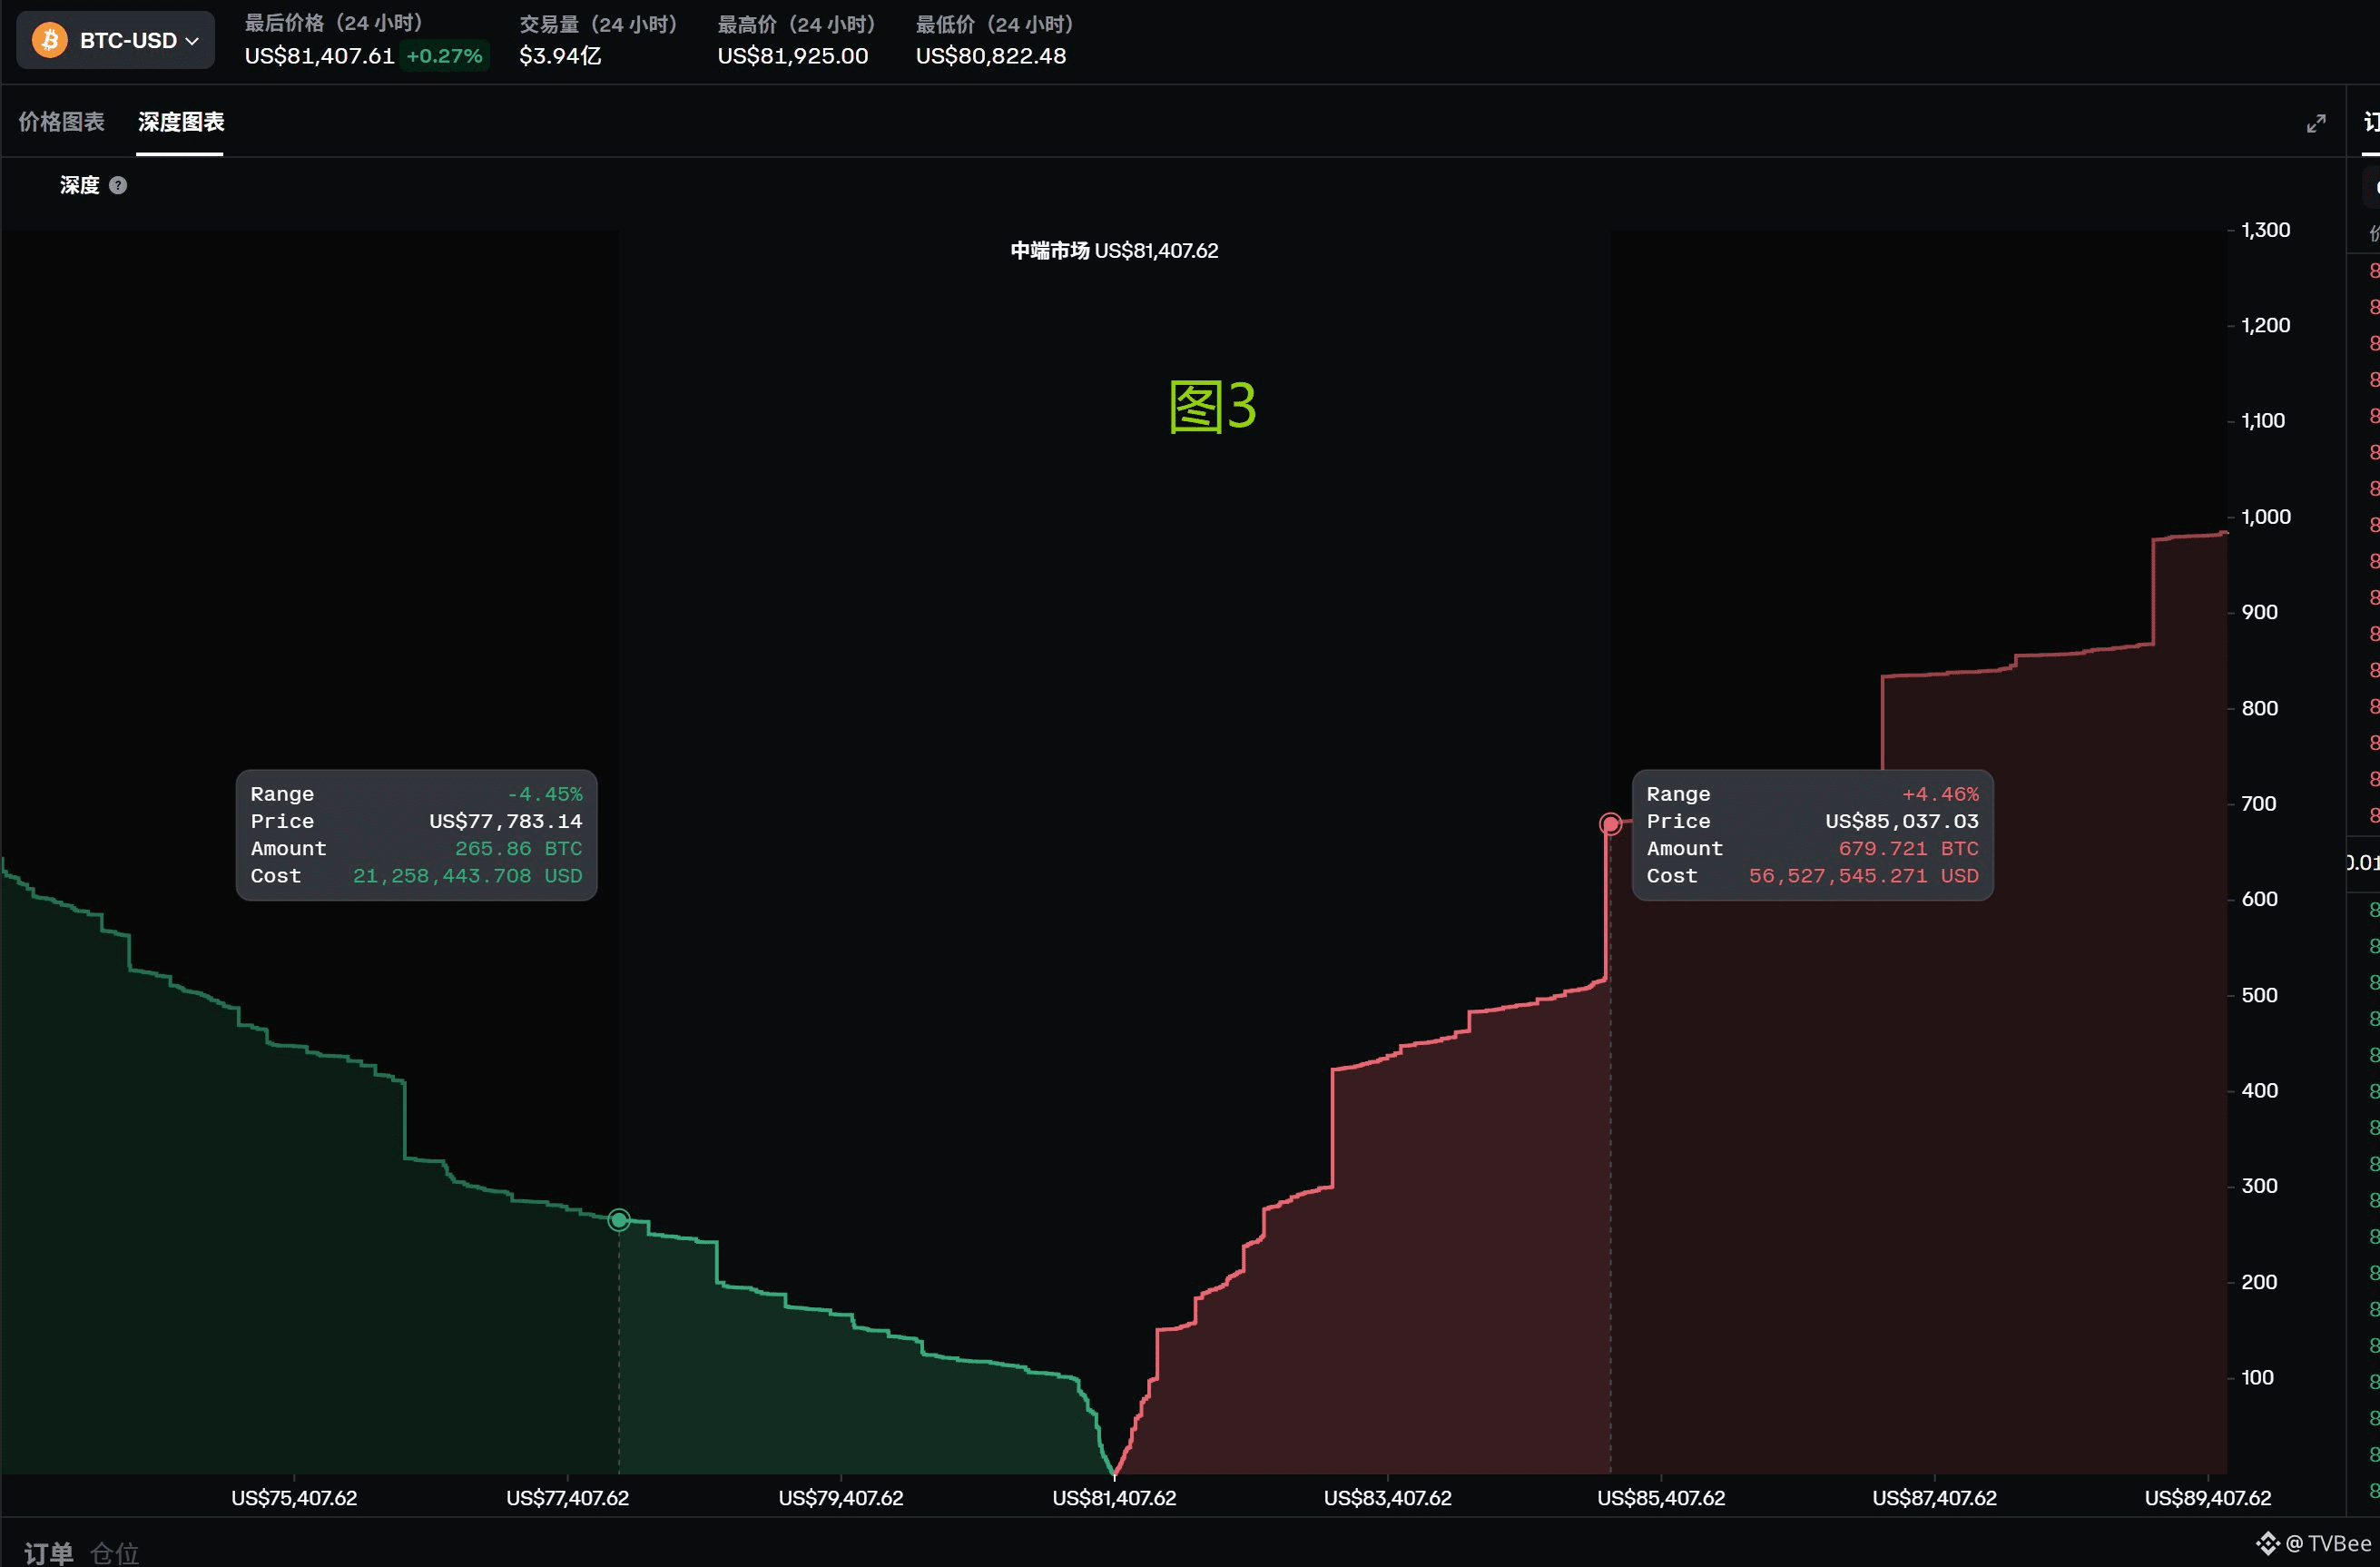The width and height of the screenshot is (2380, 1567).
Task: Select the 深度图表 tab
Action: pyautogui.click(x=180, y=122)
